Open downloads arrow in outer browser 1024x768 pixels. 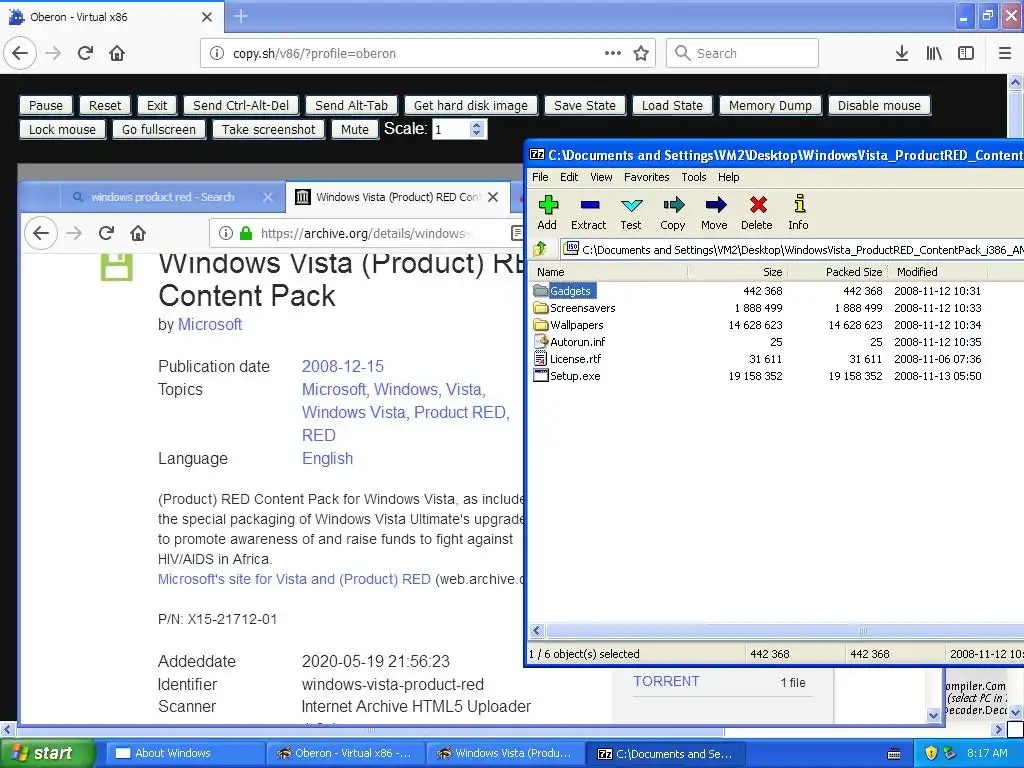click(902, 53)
